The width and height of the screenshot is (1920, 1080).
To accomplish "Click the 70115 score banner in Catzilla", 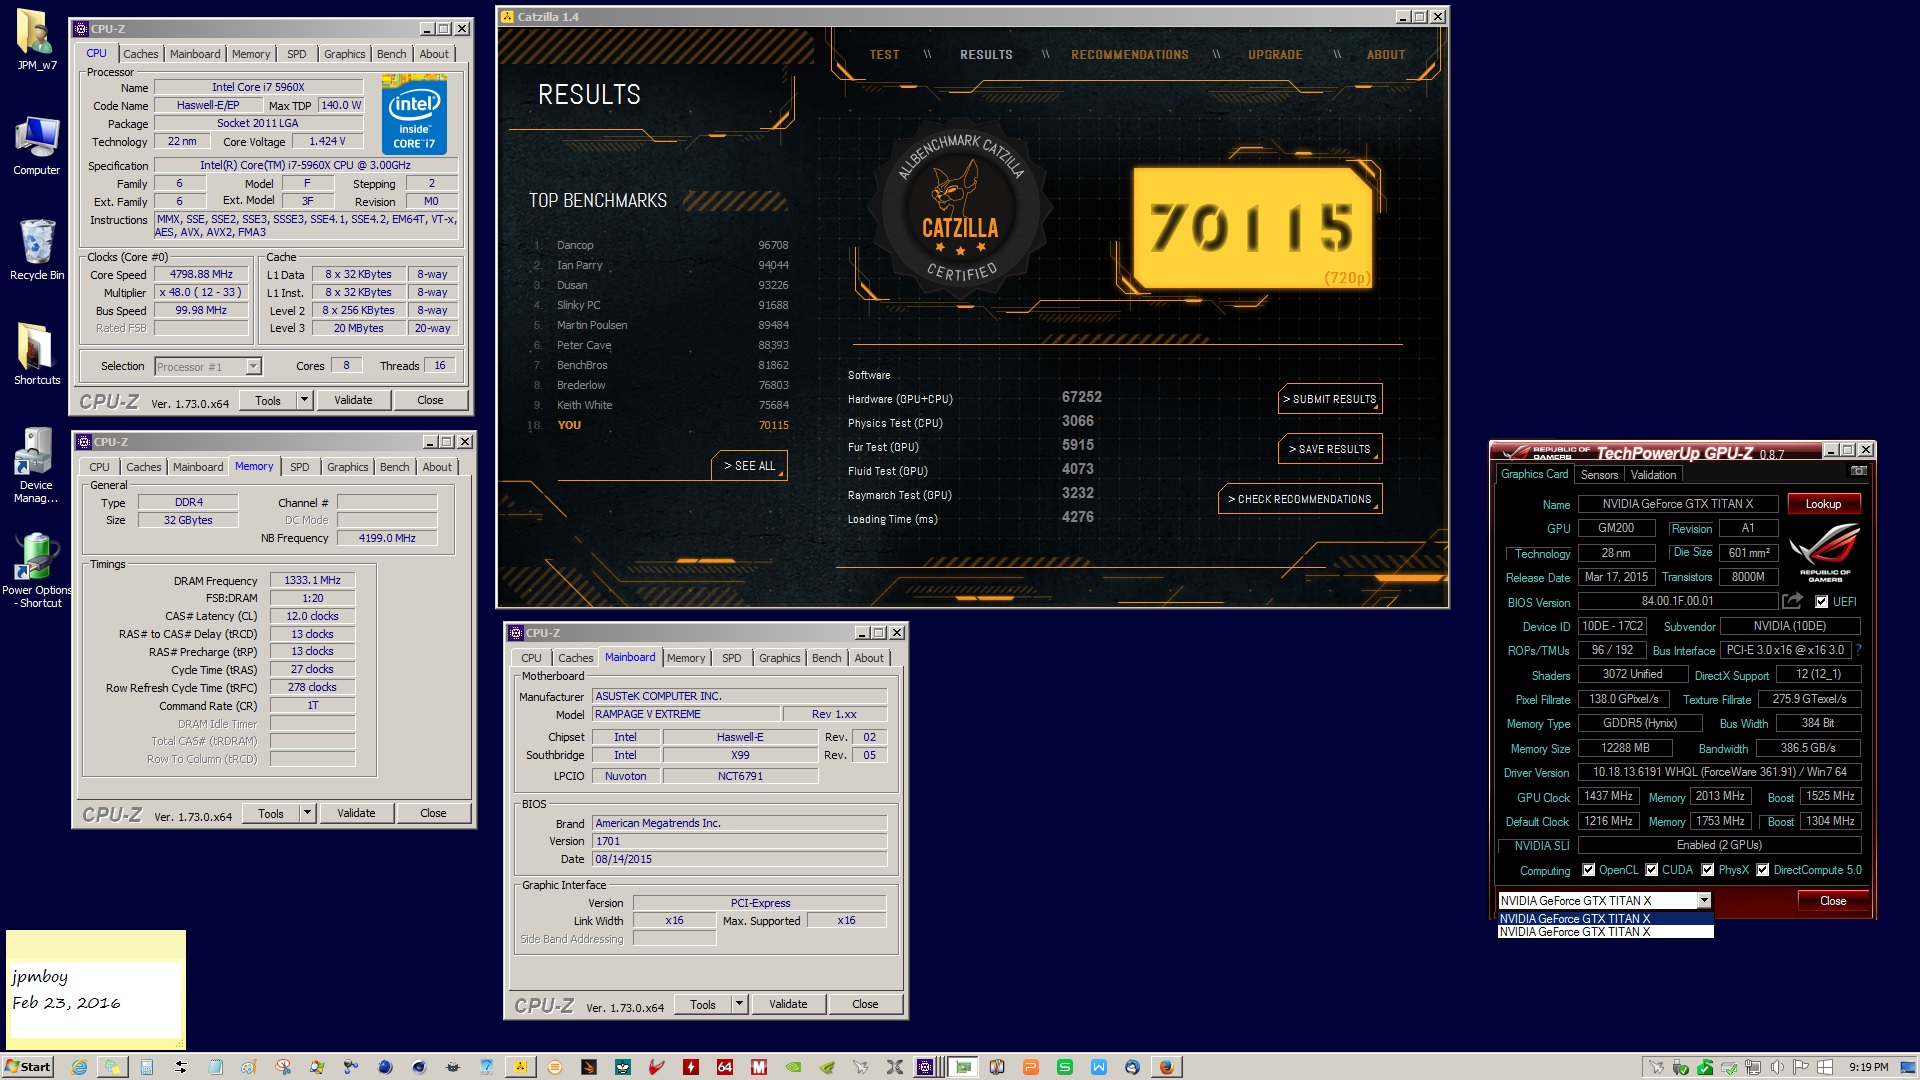I will coord(1252,227).
